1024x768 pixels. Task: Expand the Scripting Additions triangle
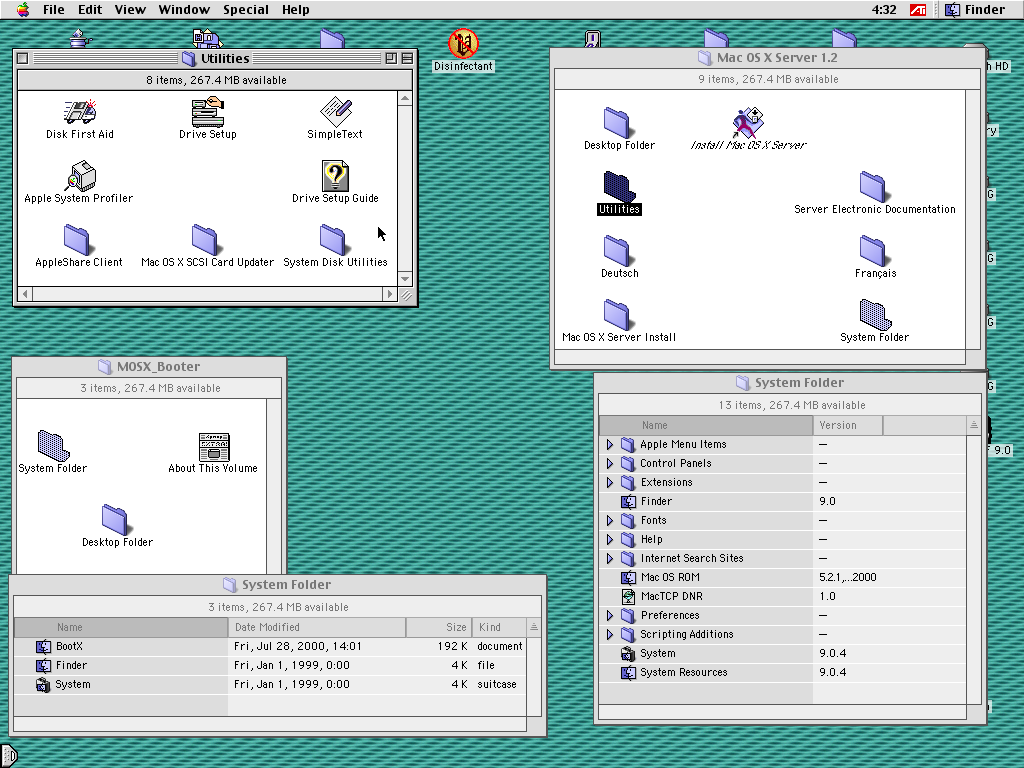point(610,634)
